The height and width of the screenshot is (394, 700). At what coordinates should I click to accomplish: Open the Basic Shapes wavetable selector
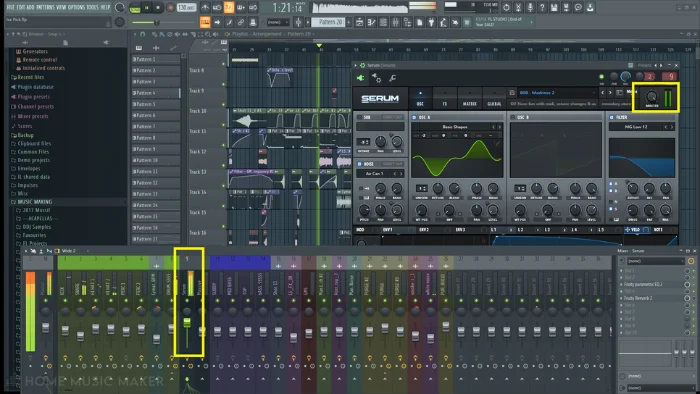click(x=454, y=127)
